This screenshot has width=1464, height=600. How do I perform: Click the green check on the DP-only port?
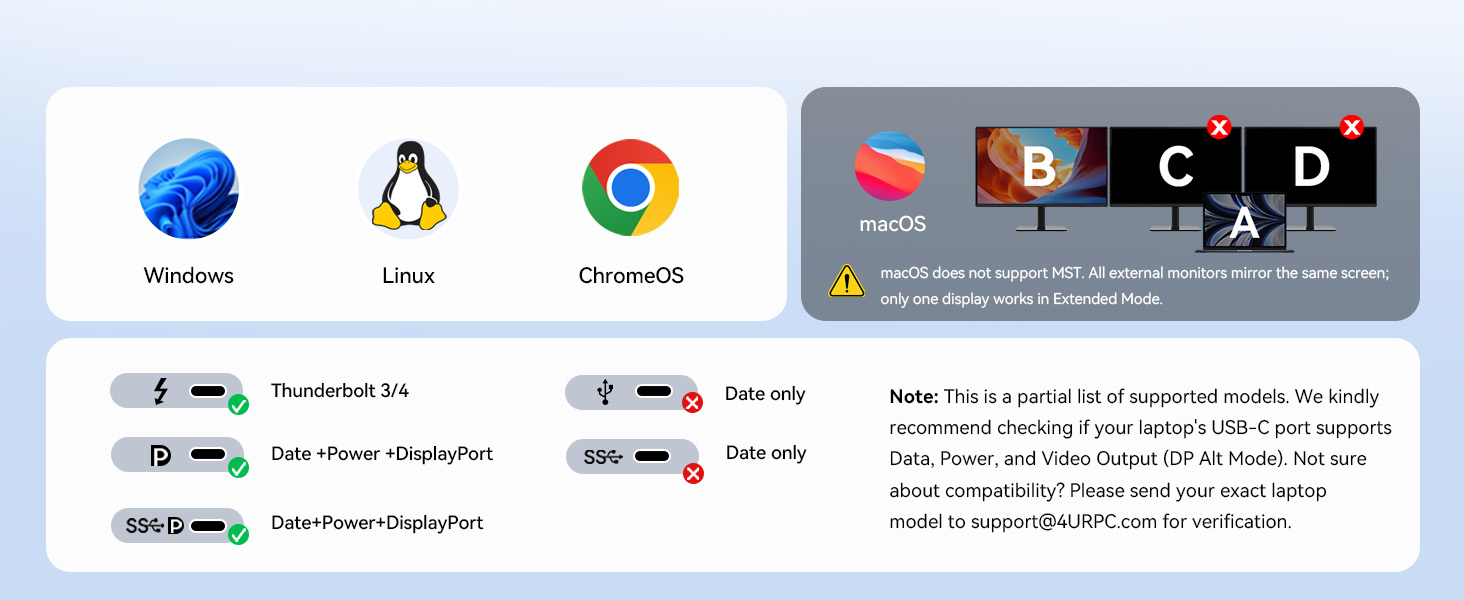(238, 468)
